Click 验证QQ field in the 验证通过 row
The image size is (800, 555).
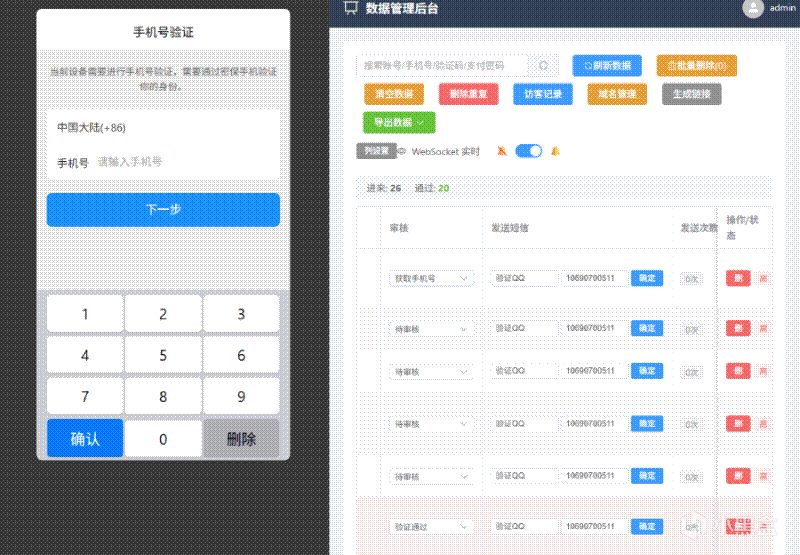point(524,526)
